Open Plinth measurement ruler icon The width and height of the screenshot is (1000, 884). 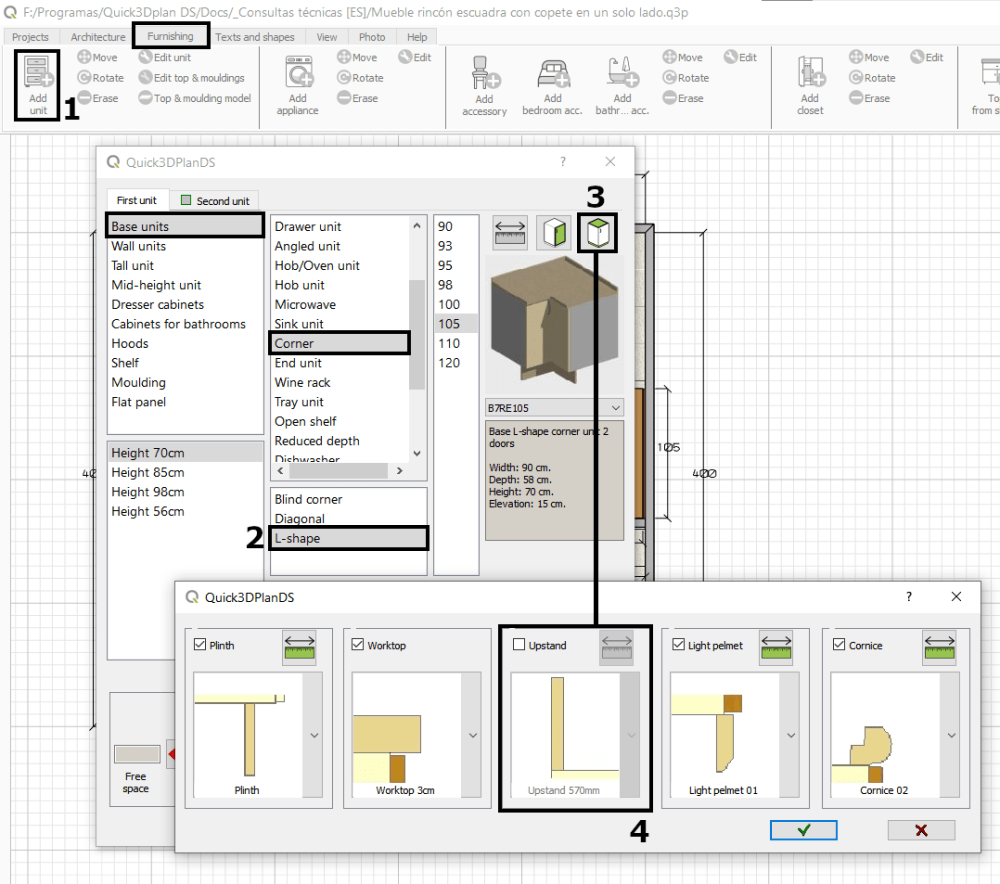click(299, 647)
